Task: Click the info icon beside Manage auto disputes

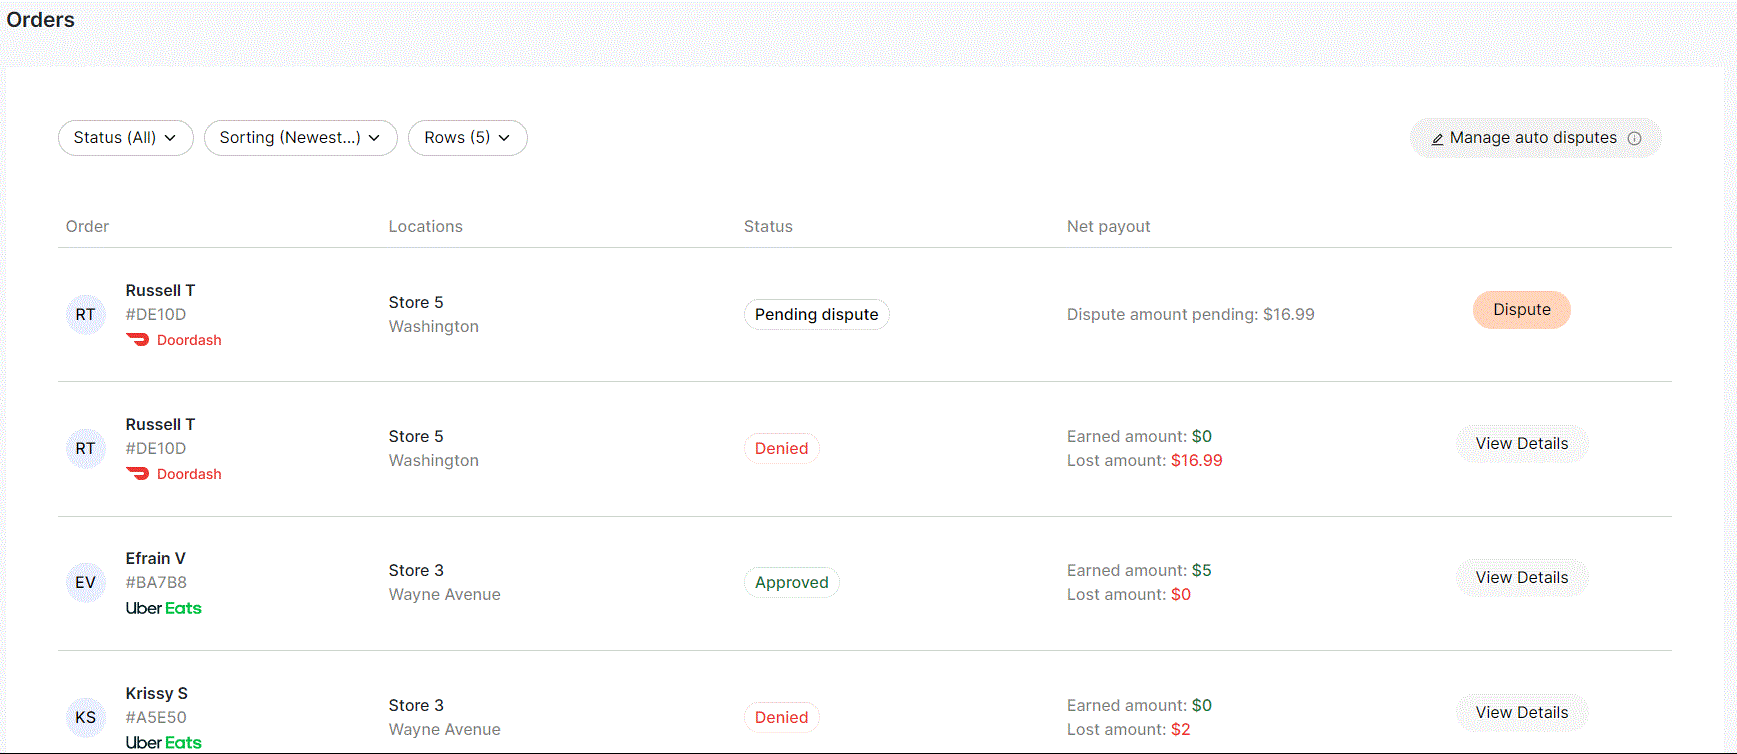Action: (1634, 139)
